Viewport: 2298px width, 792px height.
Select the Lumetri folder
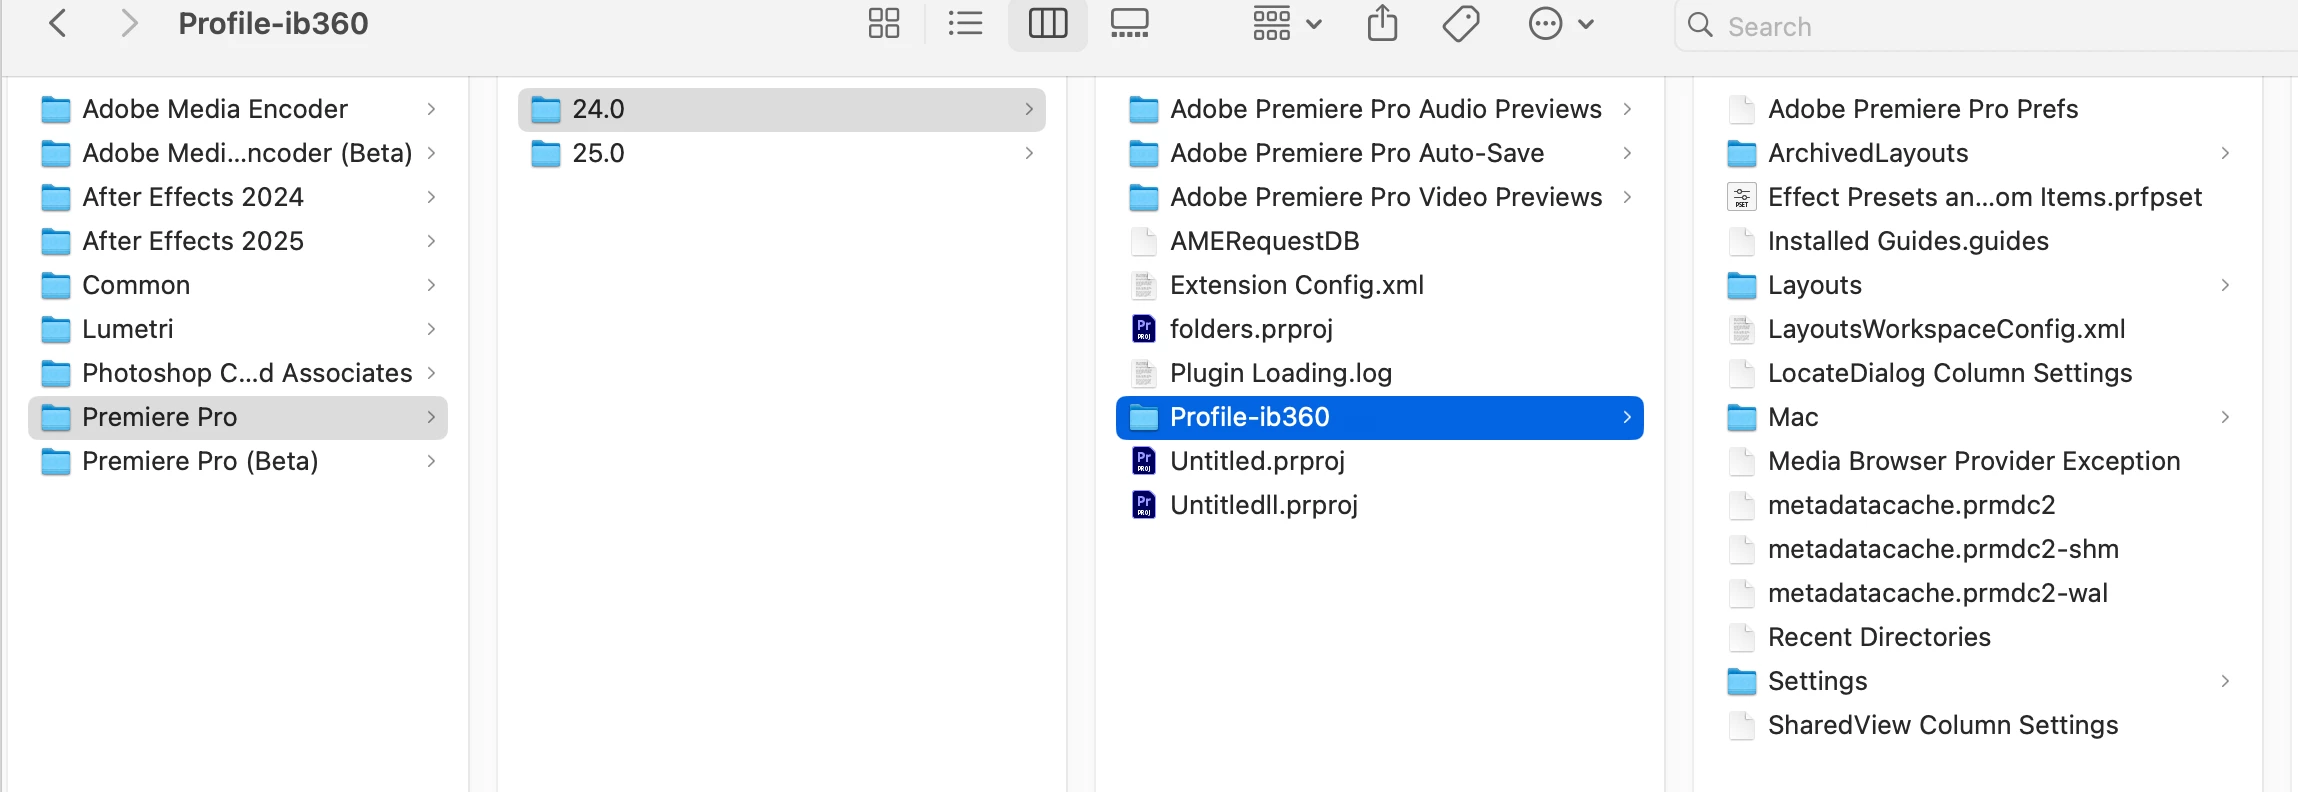[x=238, y=329]
